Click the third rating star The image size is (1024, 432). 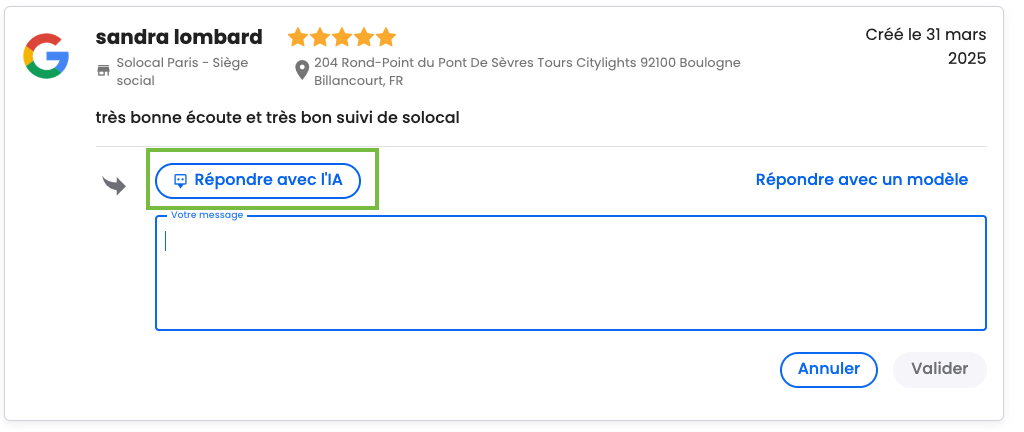342,37
